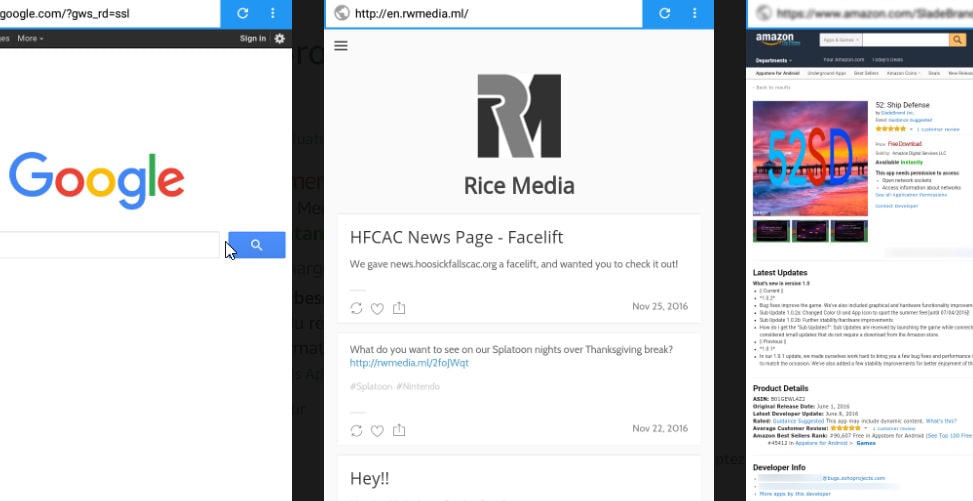Open Today's Deals in Amazon header

[887, 60]
